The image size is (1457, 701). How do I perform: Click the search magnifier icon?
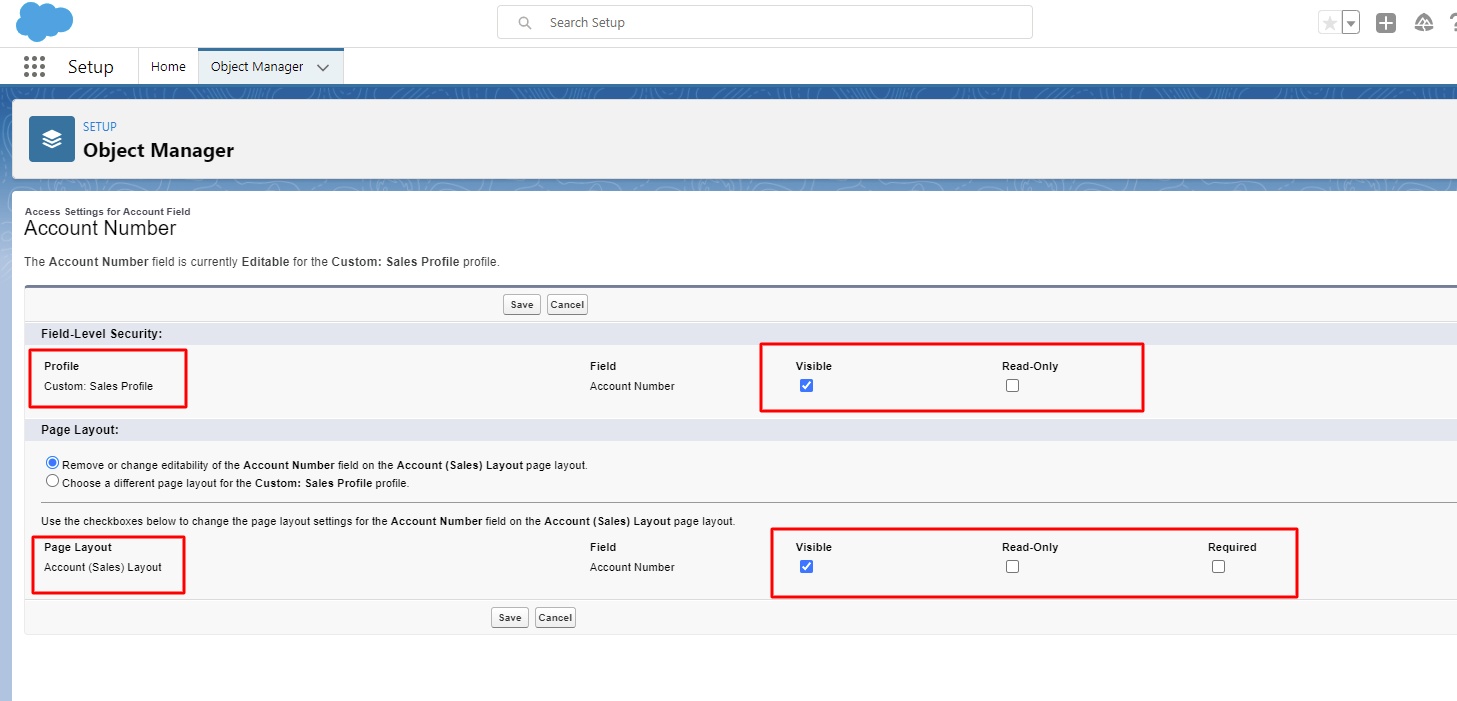tap(525, 23)
